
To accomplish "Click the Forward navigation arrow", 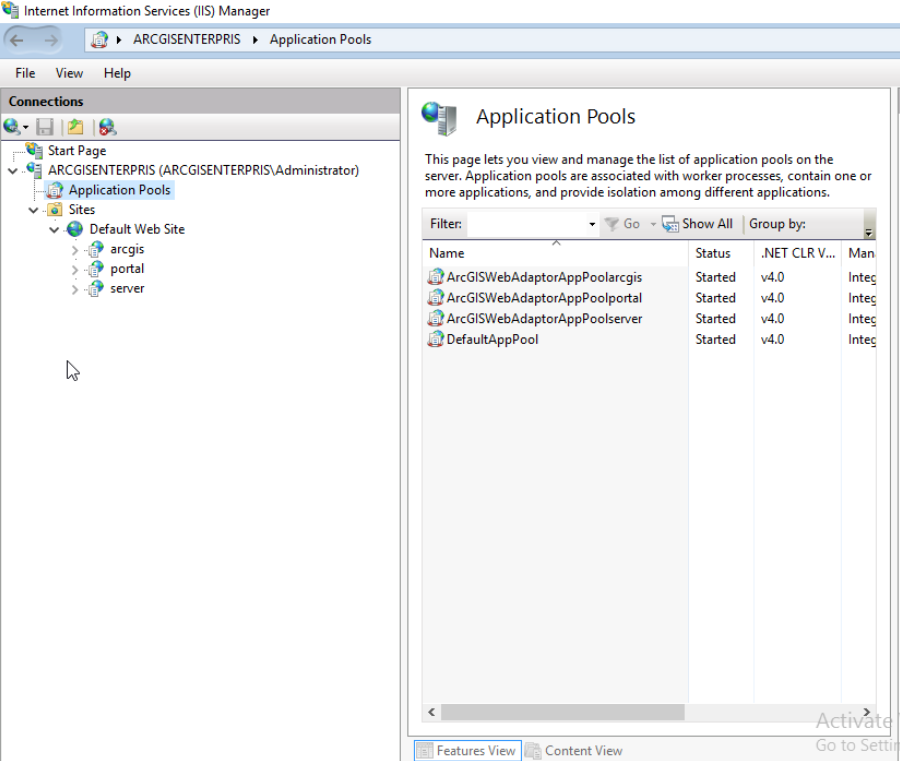I will (x=51, y=40).
